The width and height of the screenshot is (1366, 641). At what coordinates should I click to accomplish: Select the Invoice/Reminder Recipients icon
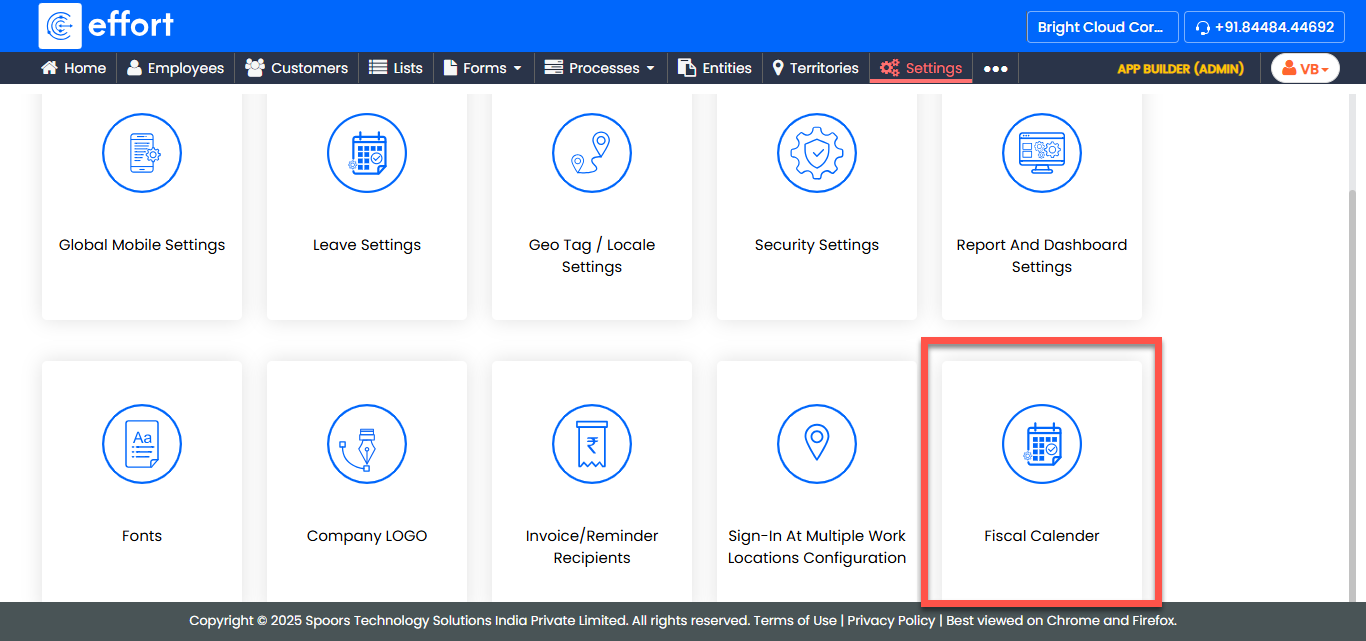(x=592, y=444)
